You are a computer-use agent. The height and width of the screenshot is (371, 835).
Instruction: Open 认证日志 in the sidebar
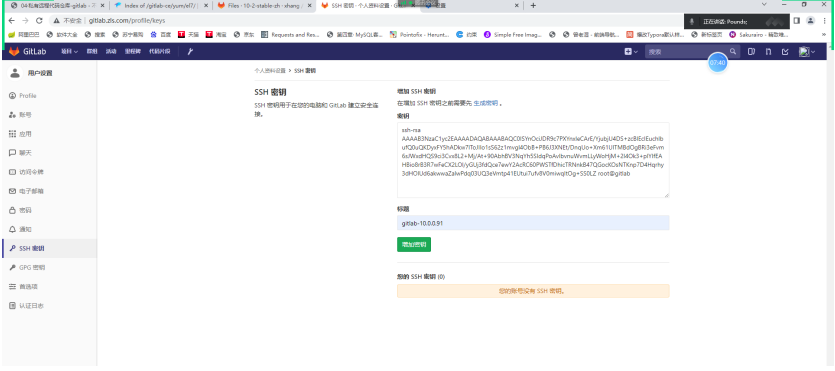click(27, 306)
